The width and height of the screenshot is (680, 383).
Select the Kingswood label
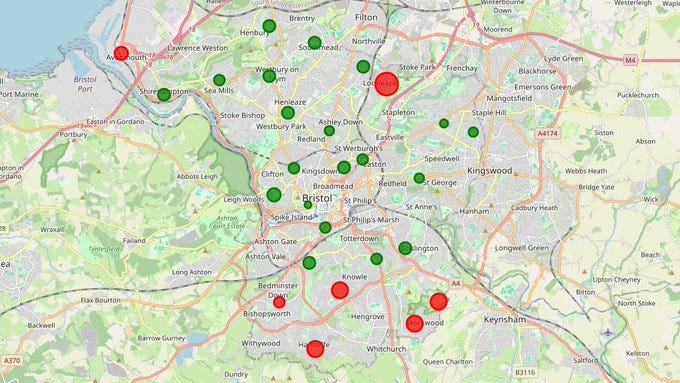(x=490, y=170)
